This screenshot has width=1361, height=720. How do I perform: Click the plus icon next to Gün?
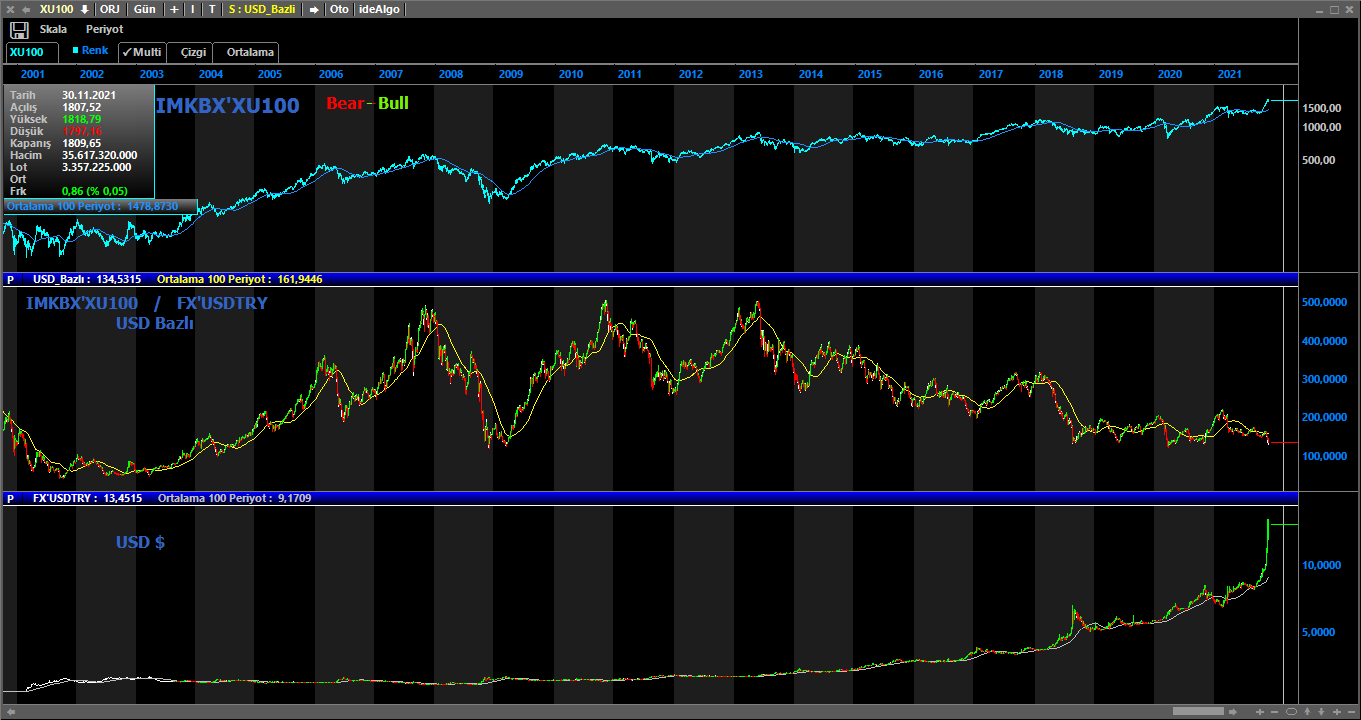[x=174, y=9]
